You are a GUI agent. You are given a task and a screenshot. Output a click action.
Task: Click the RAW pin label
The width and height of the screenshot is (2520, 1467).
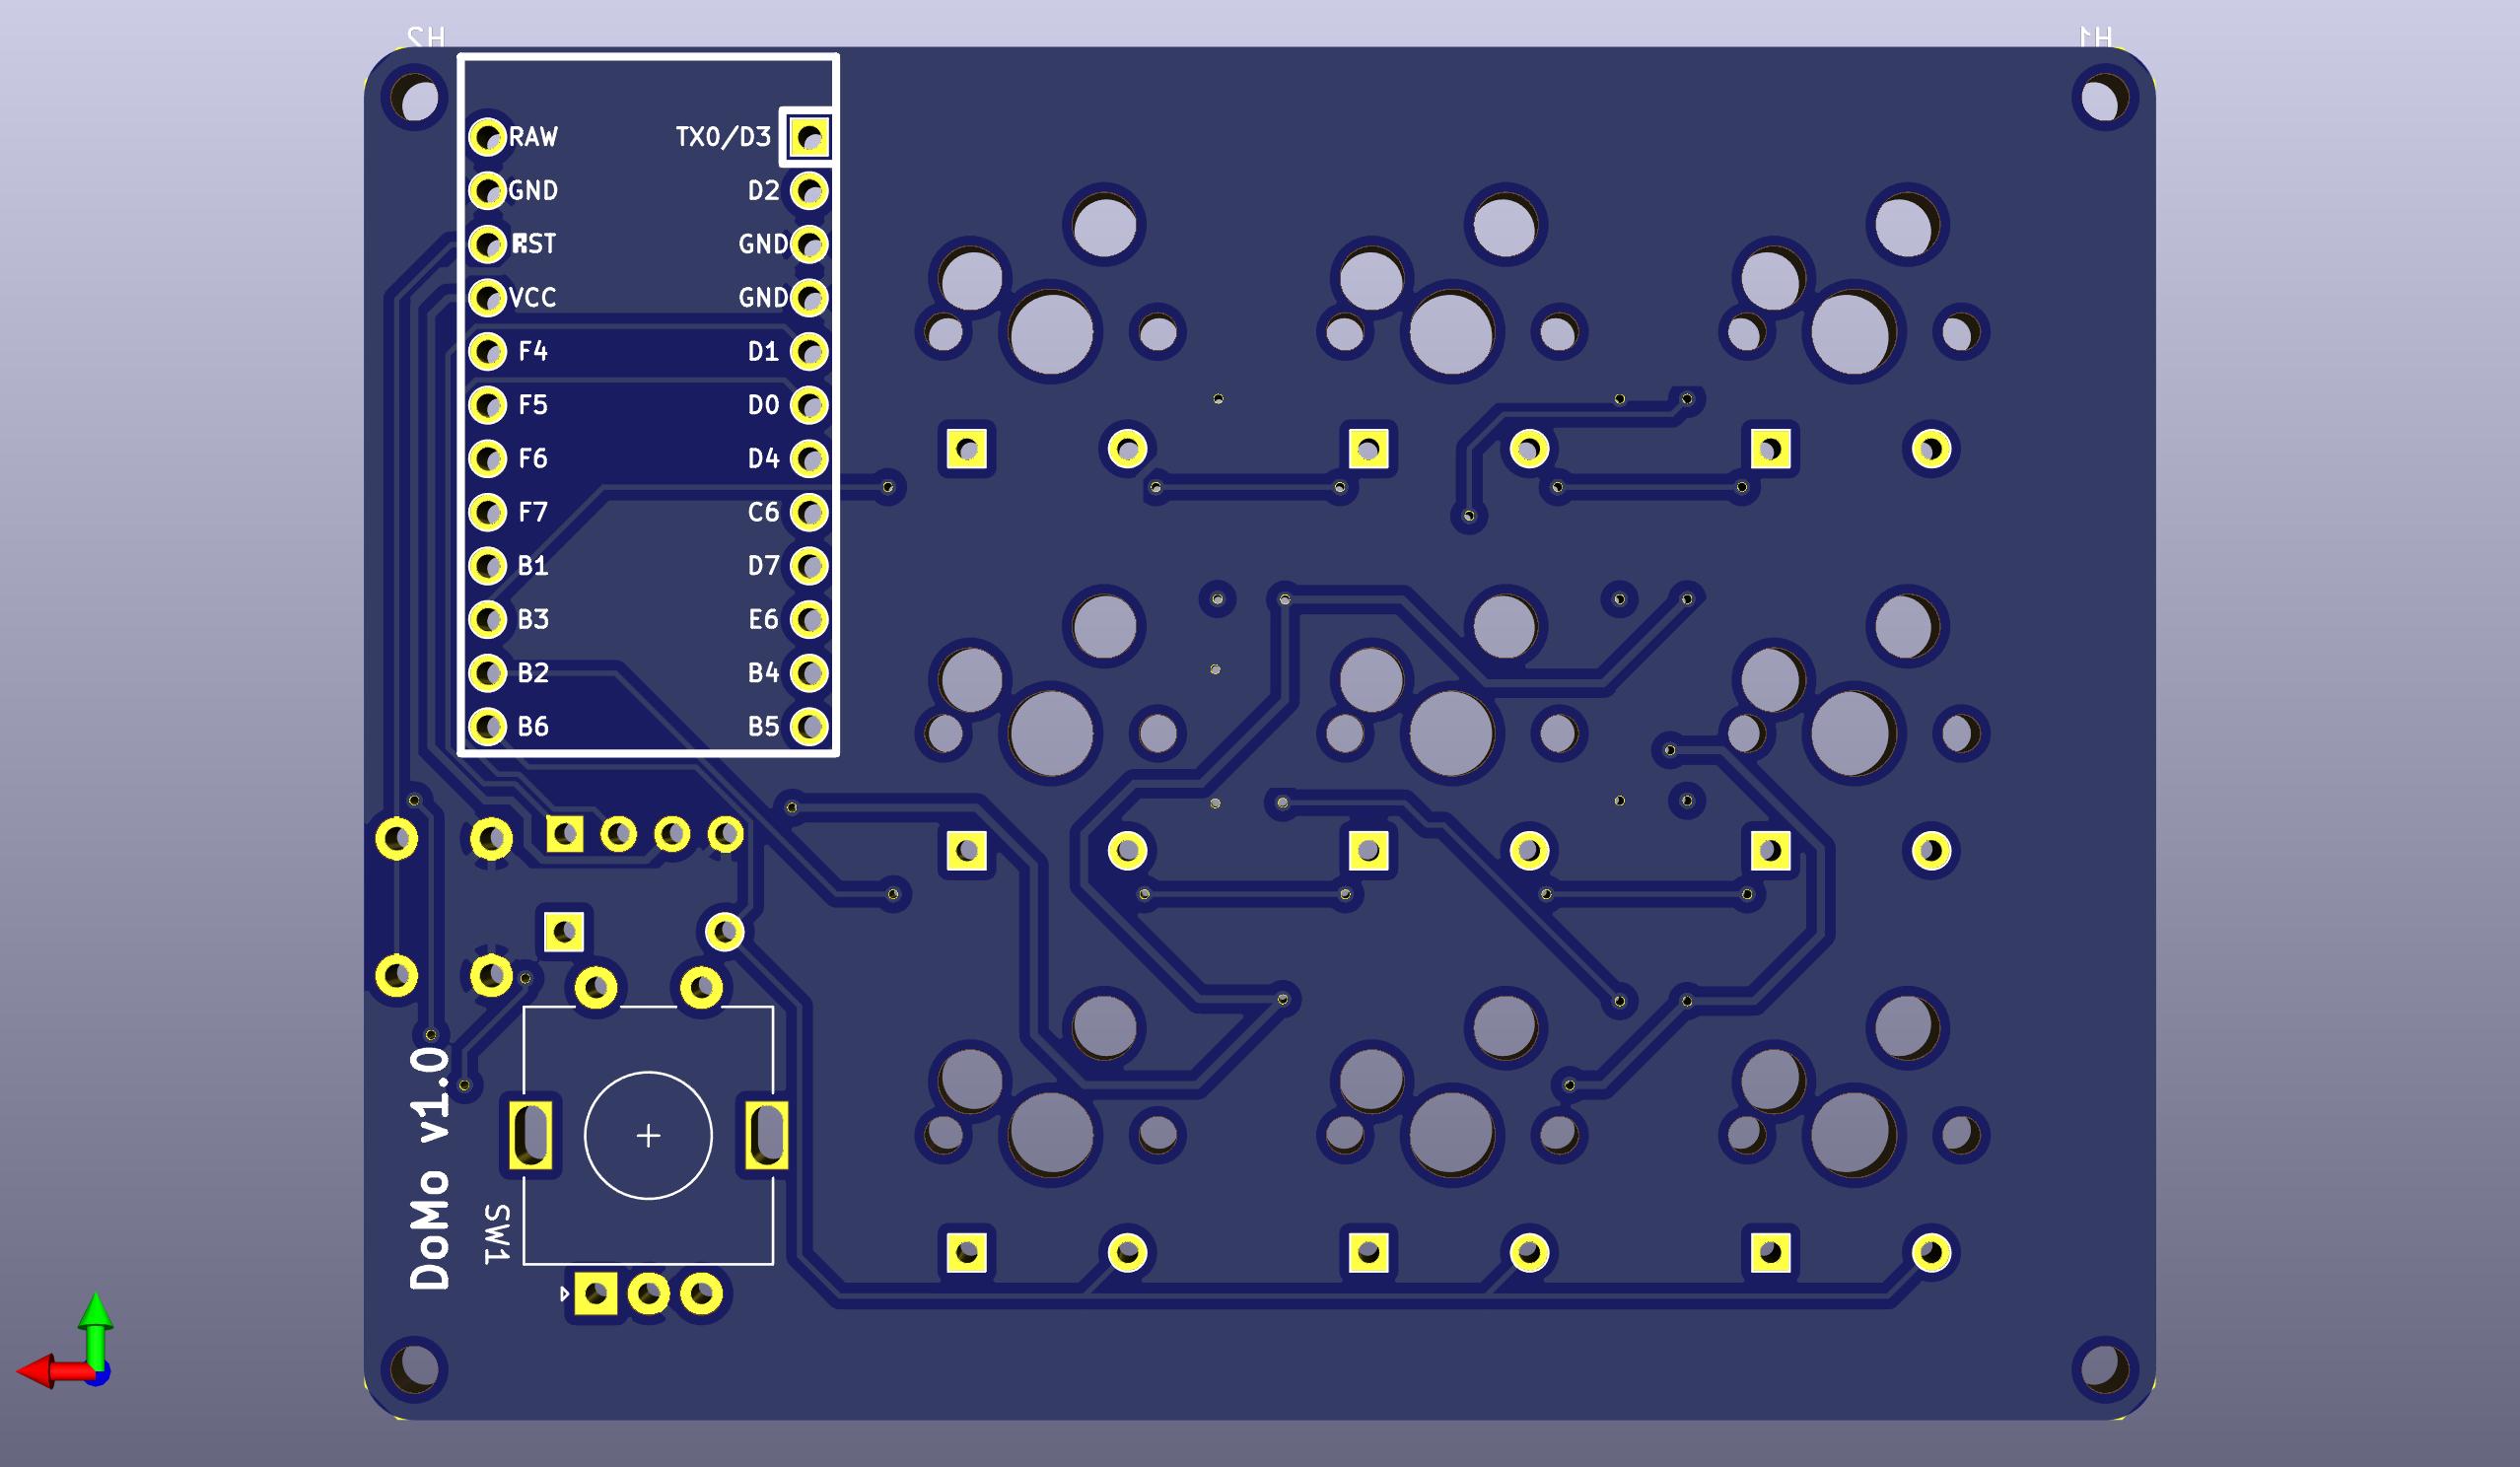(533, 137)
